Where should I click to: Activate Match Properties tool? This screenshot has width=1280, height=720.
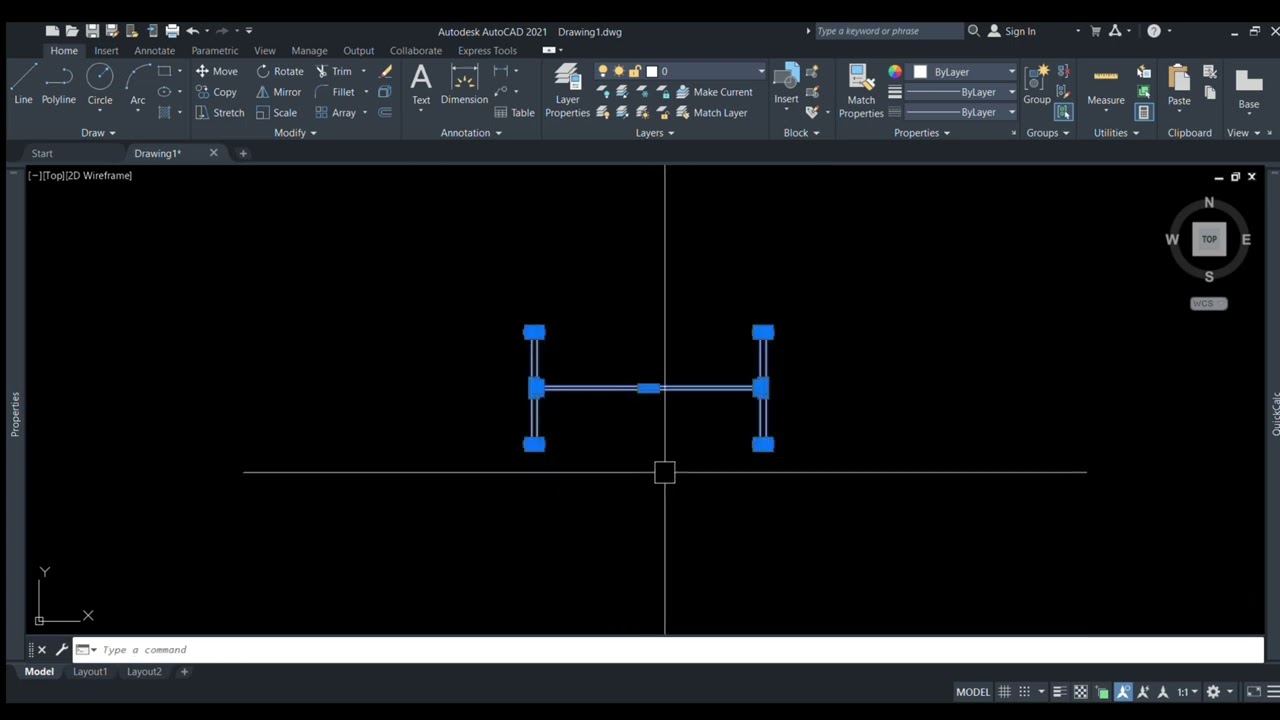click(861, 90)
